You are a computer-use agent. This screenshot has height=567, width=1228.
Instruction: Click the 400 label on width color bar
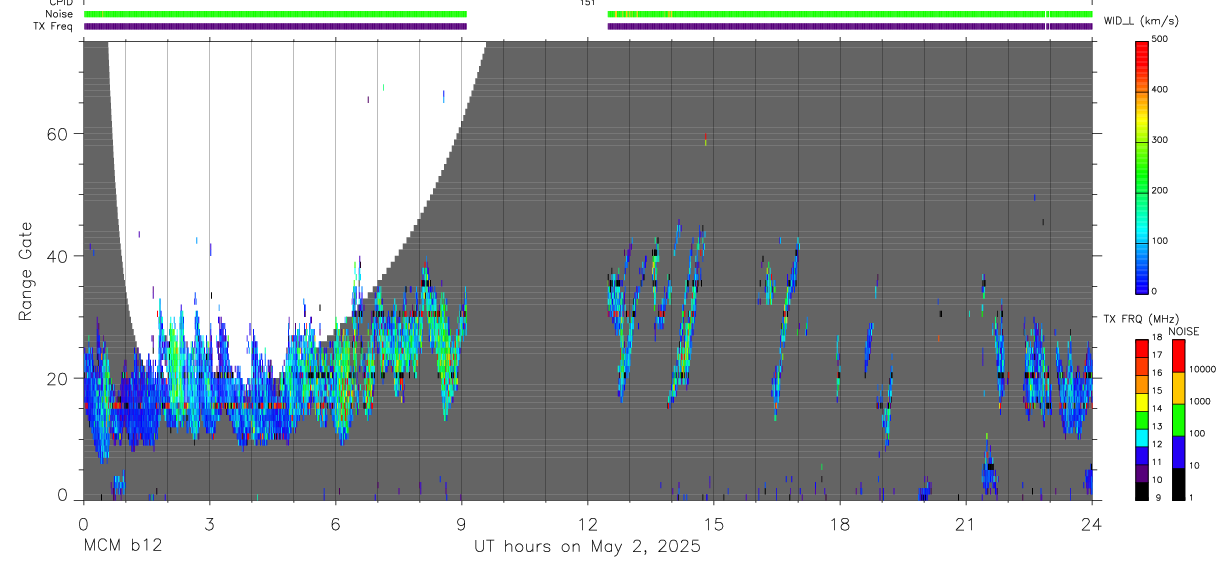[1160, 89]
